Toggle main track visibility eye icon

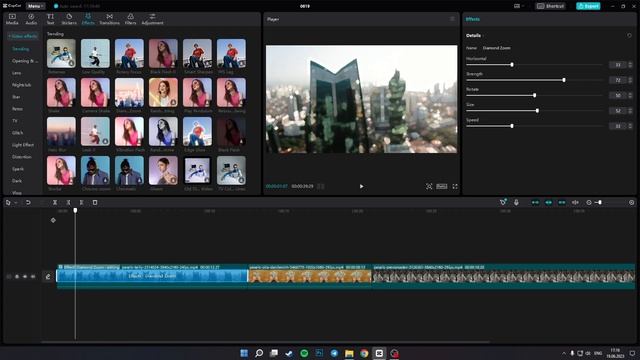tap(25, 277)
